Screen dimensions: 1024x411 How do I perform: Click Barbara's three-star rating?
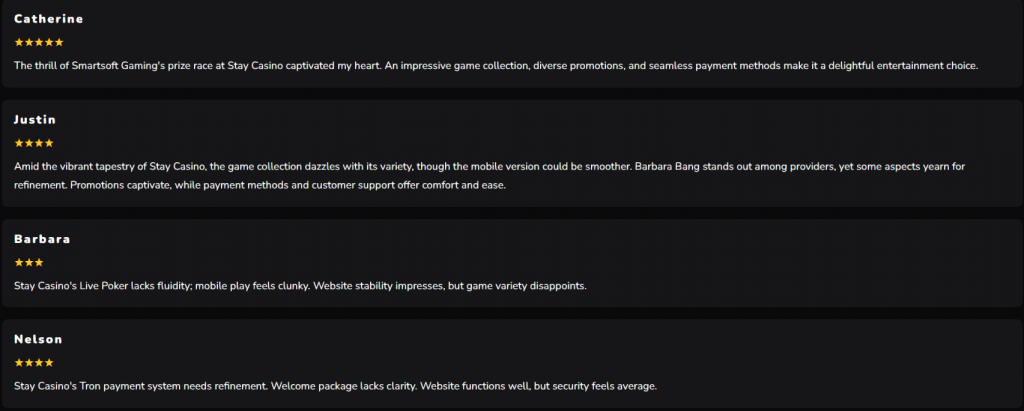(29, 263)
